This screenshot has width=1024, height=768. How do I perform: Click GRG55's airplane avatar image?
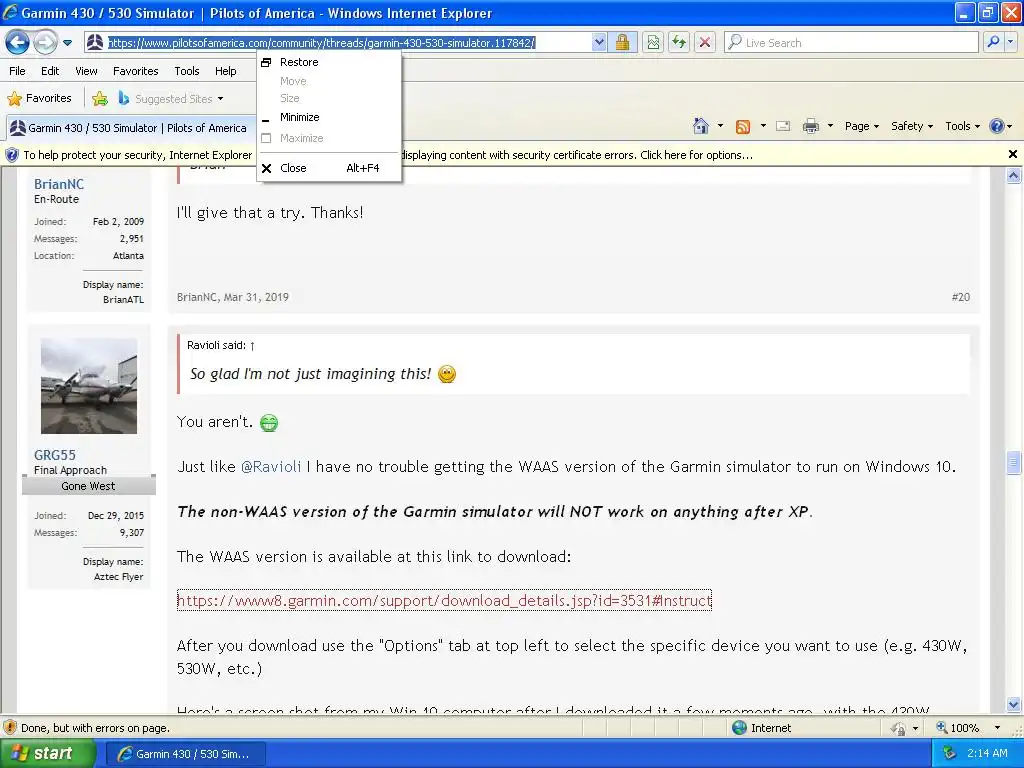(x=89, y=386)
